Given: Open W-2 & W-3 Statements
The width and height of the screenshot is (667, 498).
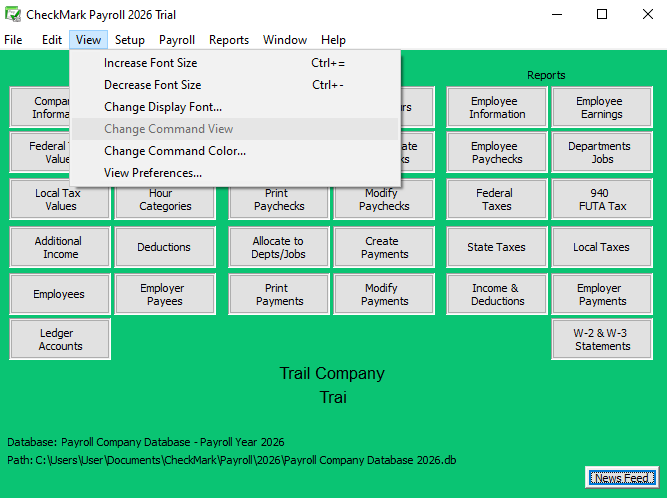Looking at the screenshot, I should (x=602, y=339).
